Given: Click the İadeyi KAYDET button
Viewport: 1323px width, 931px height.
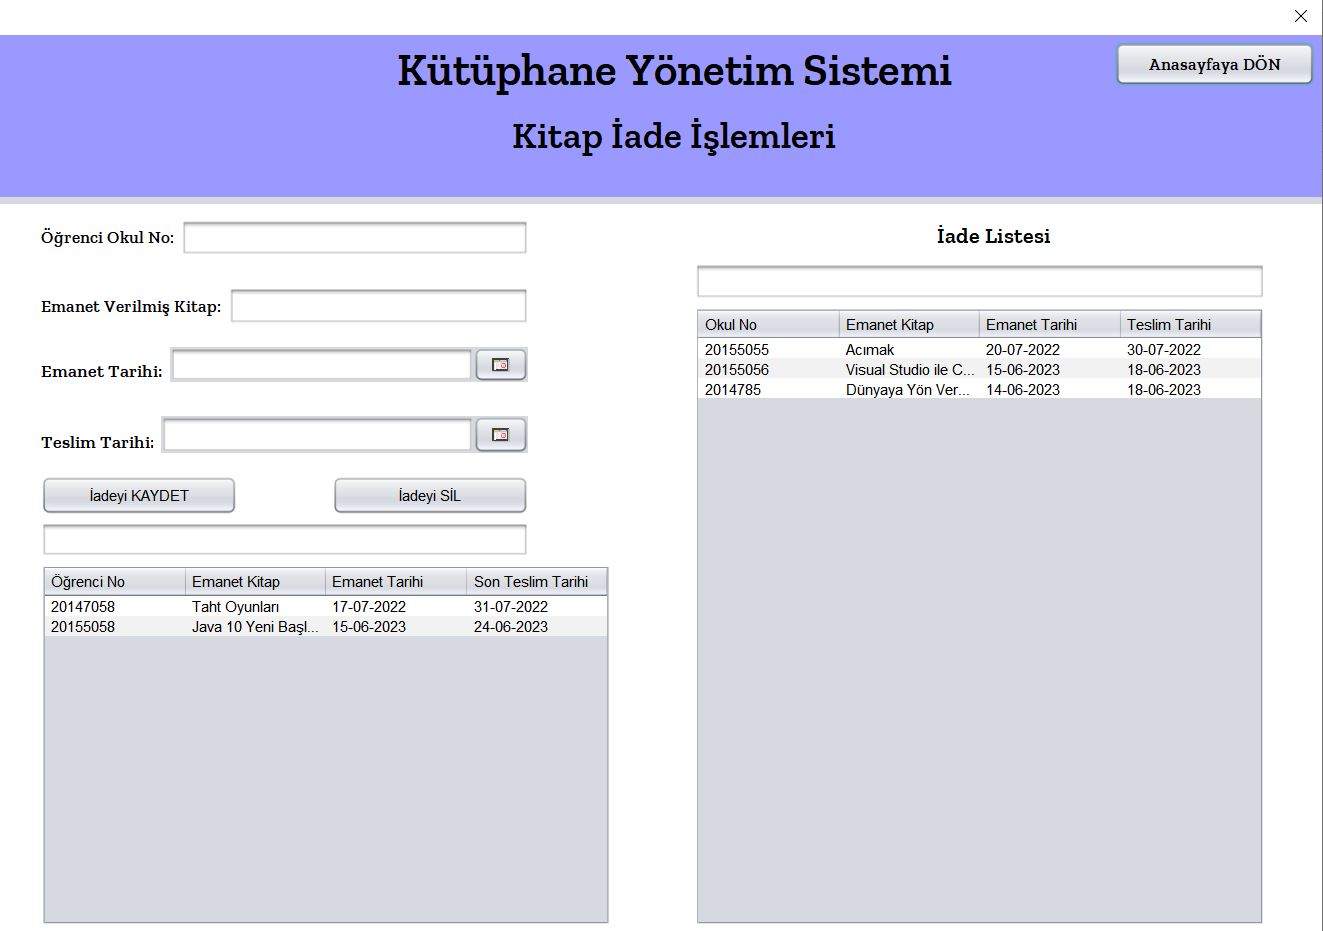Looking at the screenshot, I should 139,495.
